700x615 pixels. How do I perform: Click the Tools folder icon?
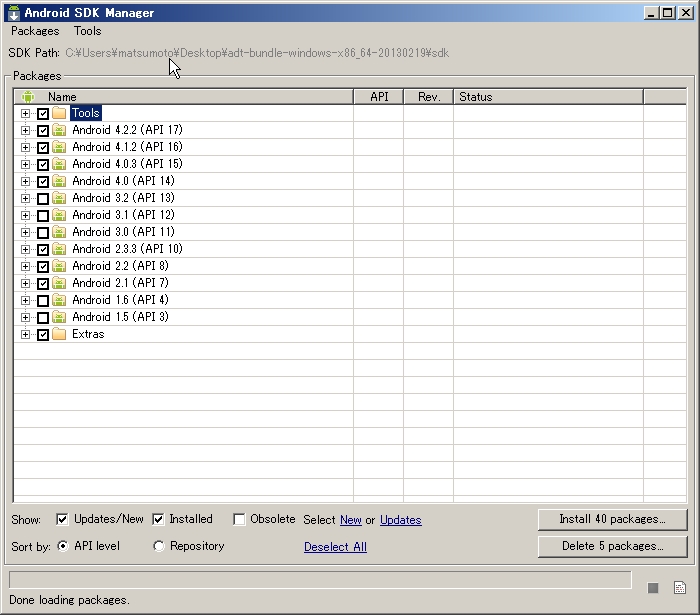point(59,113)
